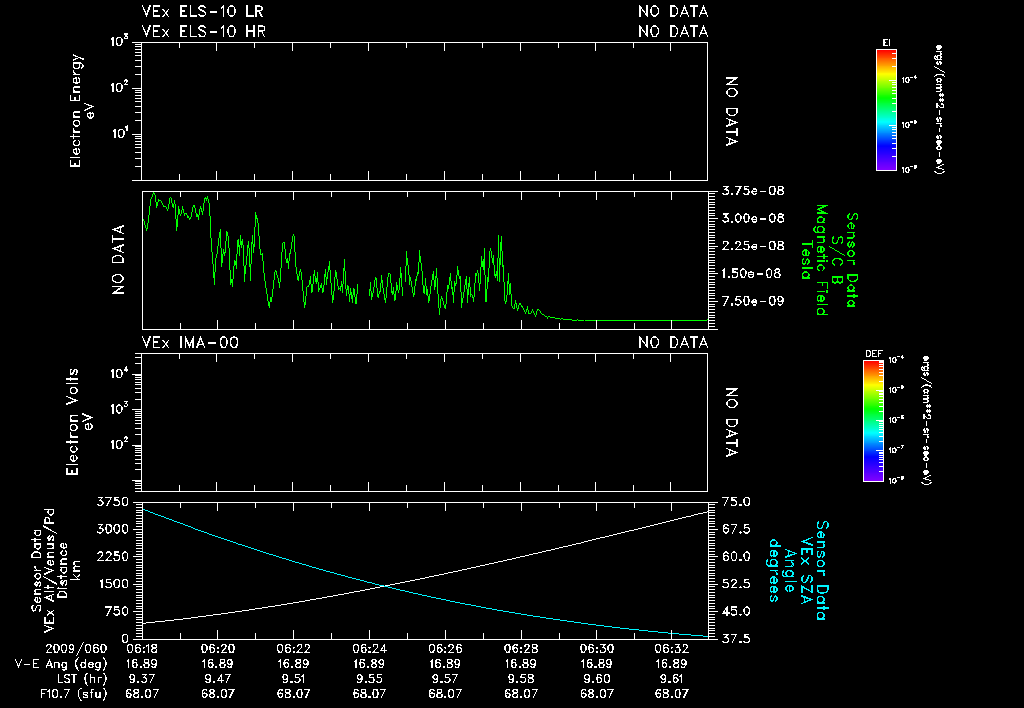Click the 'F10.7 (sfu)' row label

tap(73, 694)
